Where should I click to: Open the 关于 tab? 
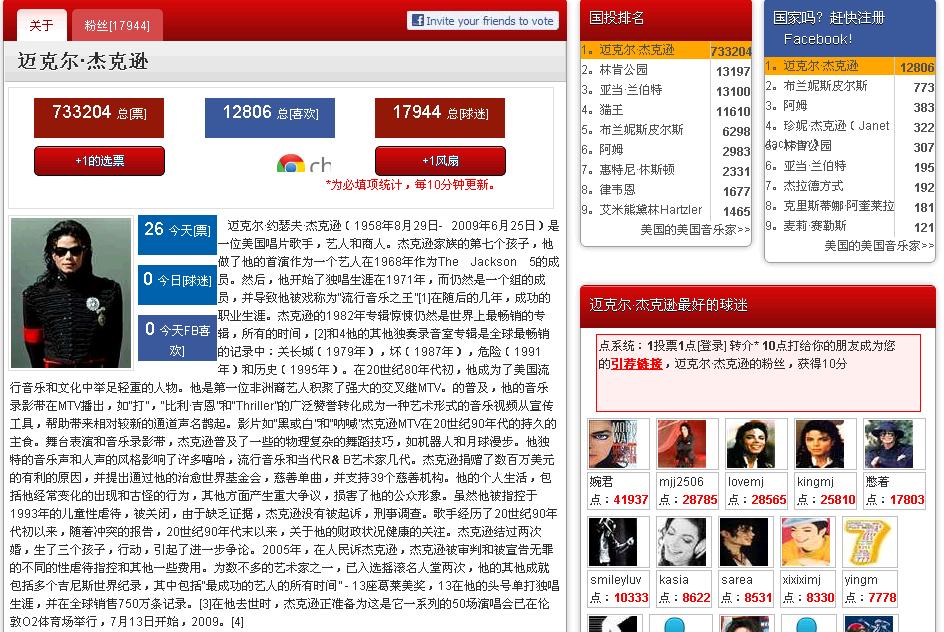(42, 25)
